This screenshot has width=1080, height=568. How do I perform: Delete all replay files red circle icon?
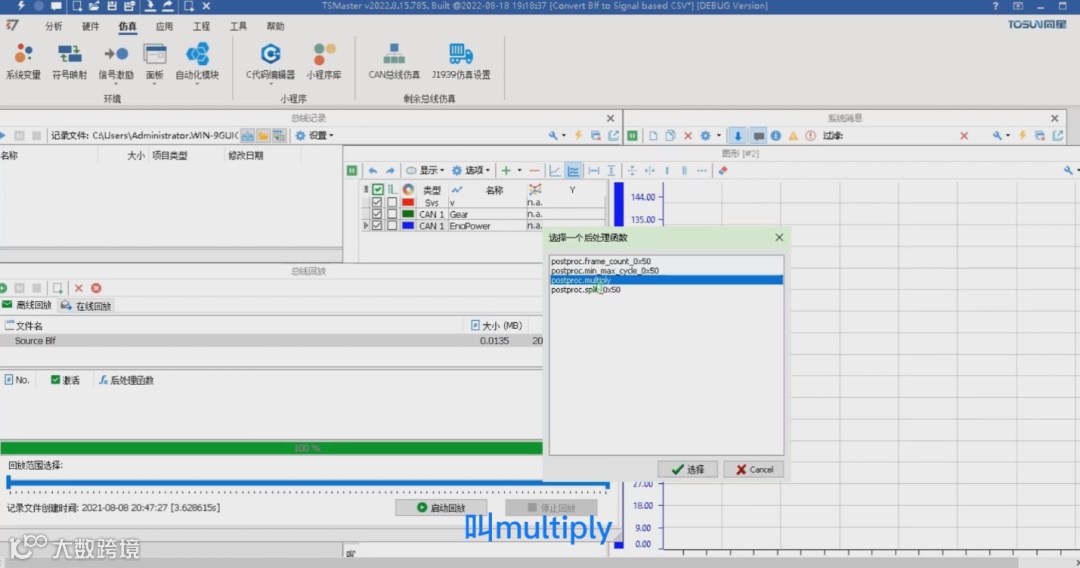point(96,288)
